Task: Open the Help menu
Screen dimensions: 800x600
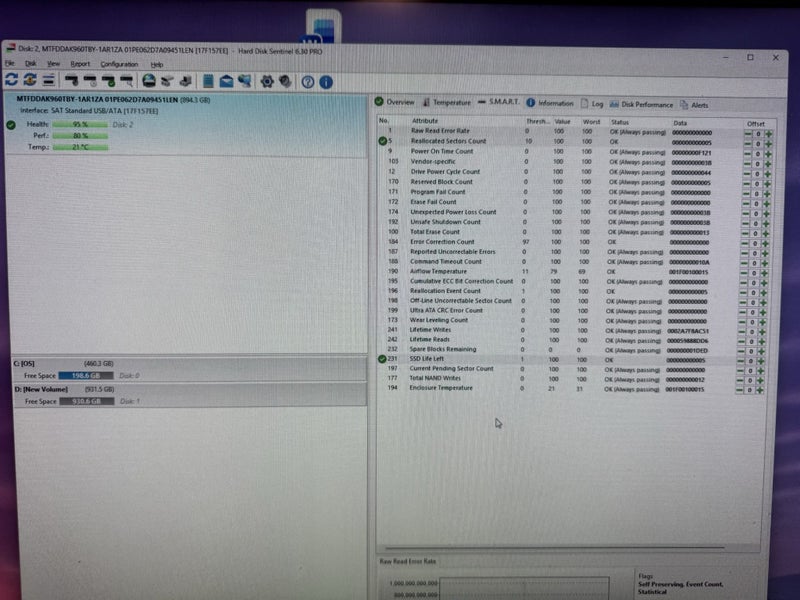Action: (x=157, y=65)
